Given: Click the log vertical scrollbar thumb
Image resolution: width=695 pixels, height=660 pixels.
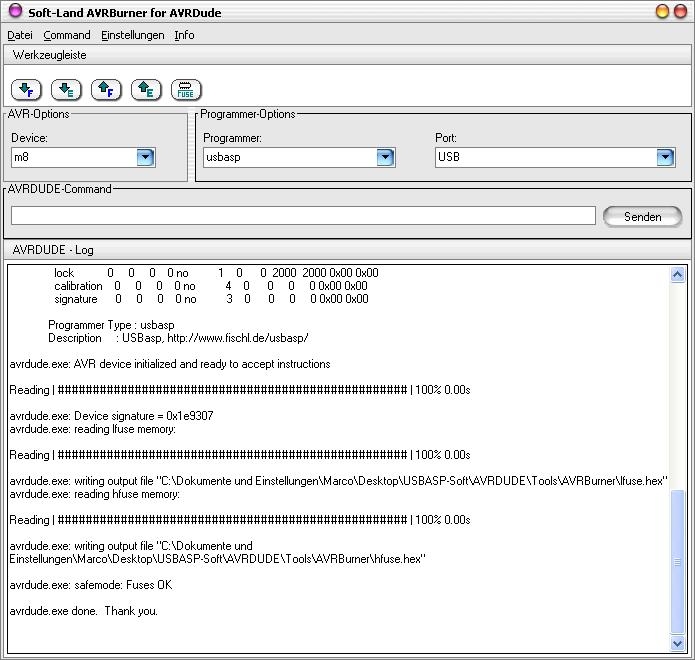Looking at the screenshot, I should (678, 560).
